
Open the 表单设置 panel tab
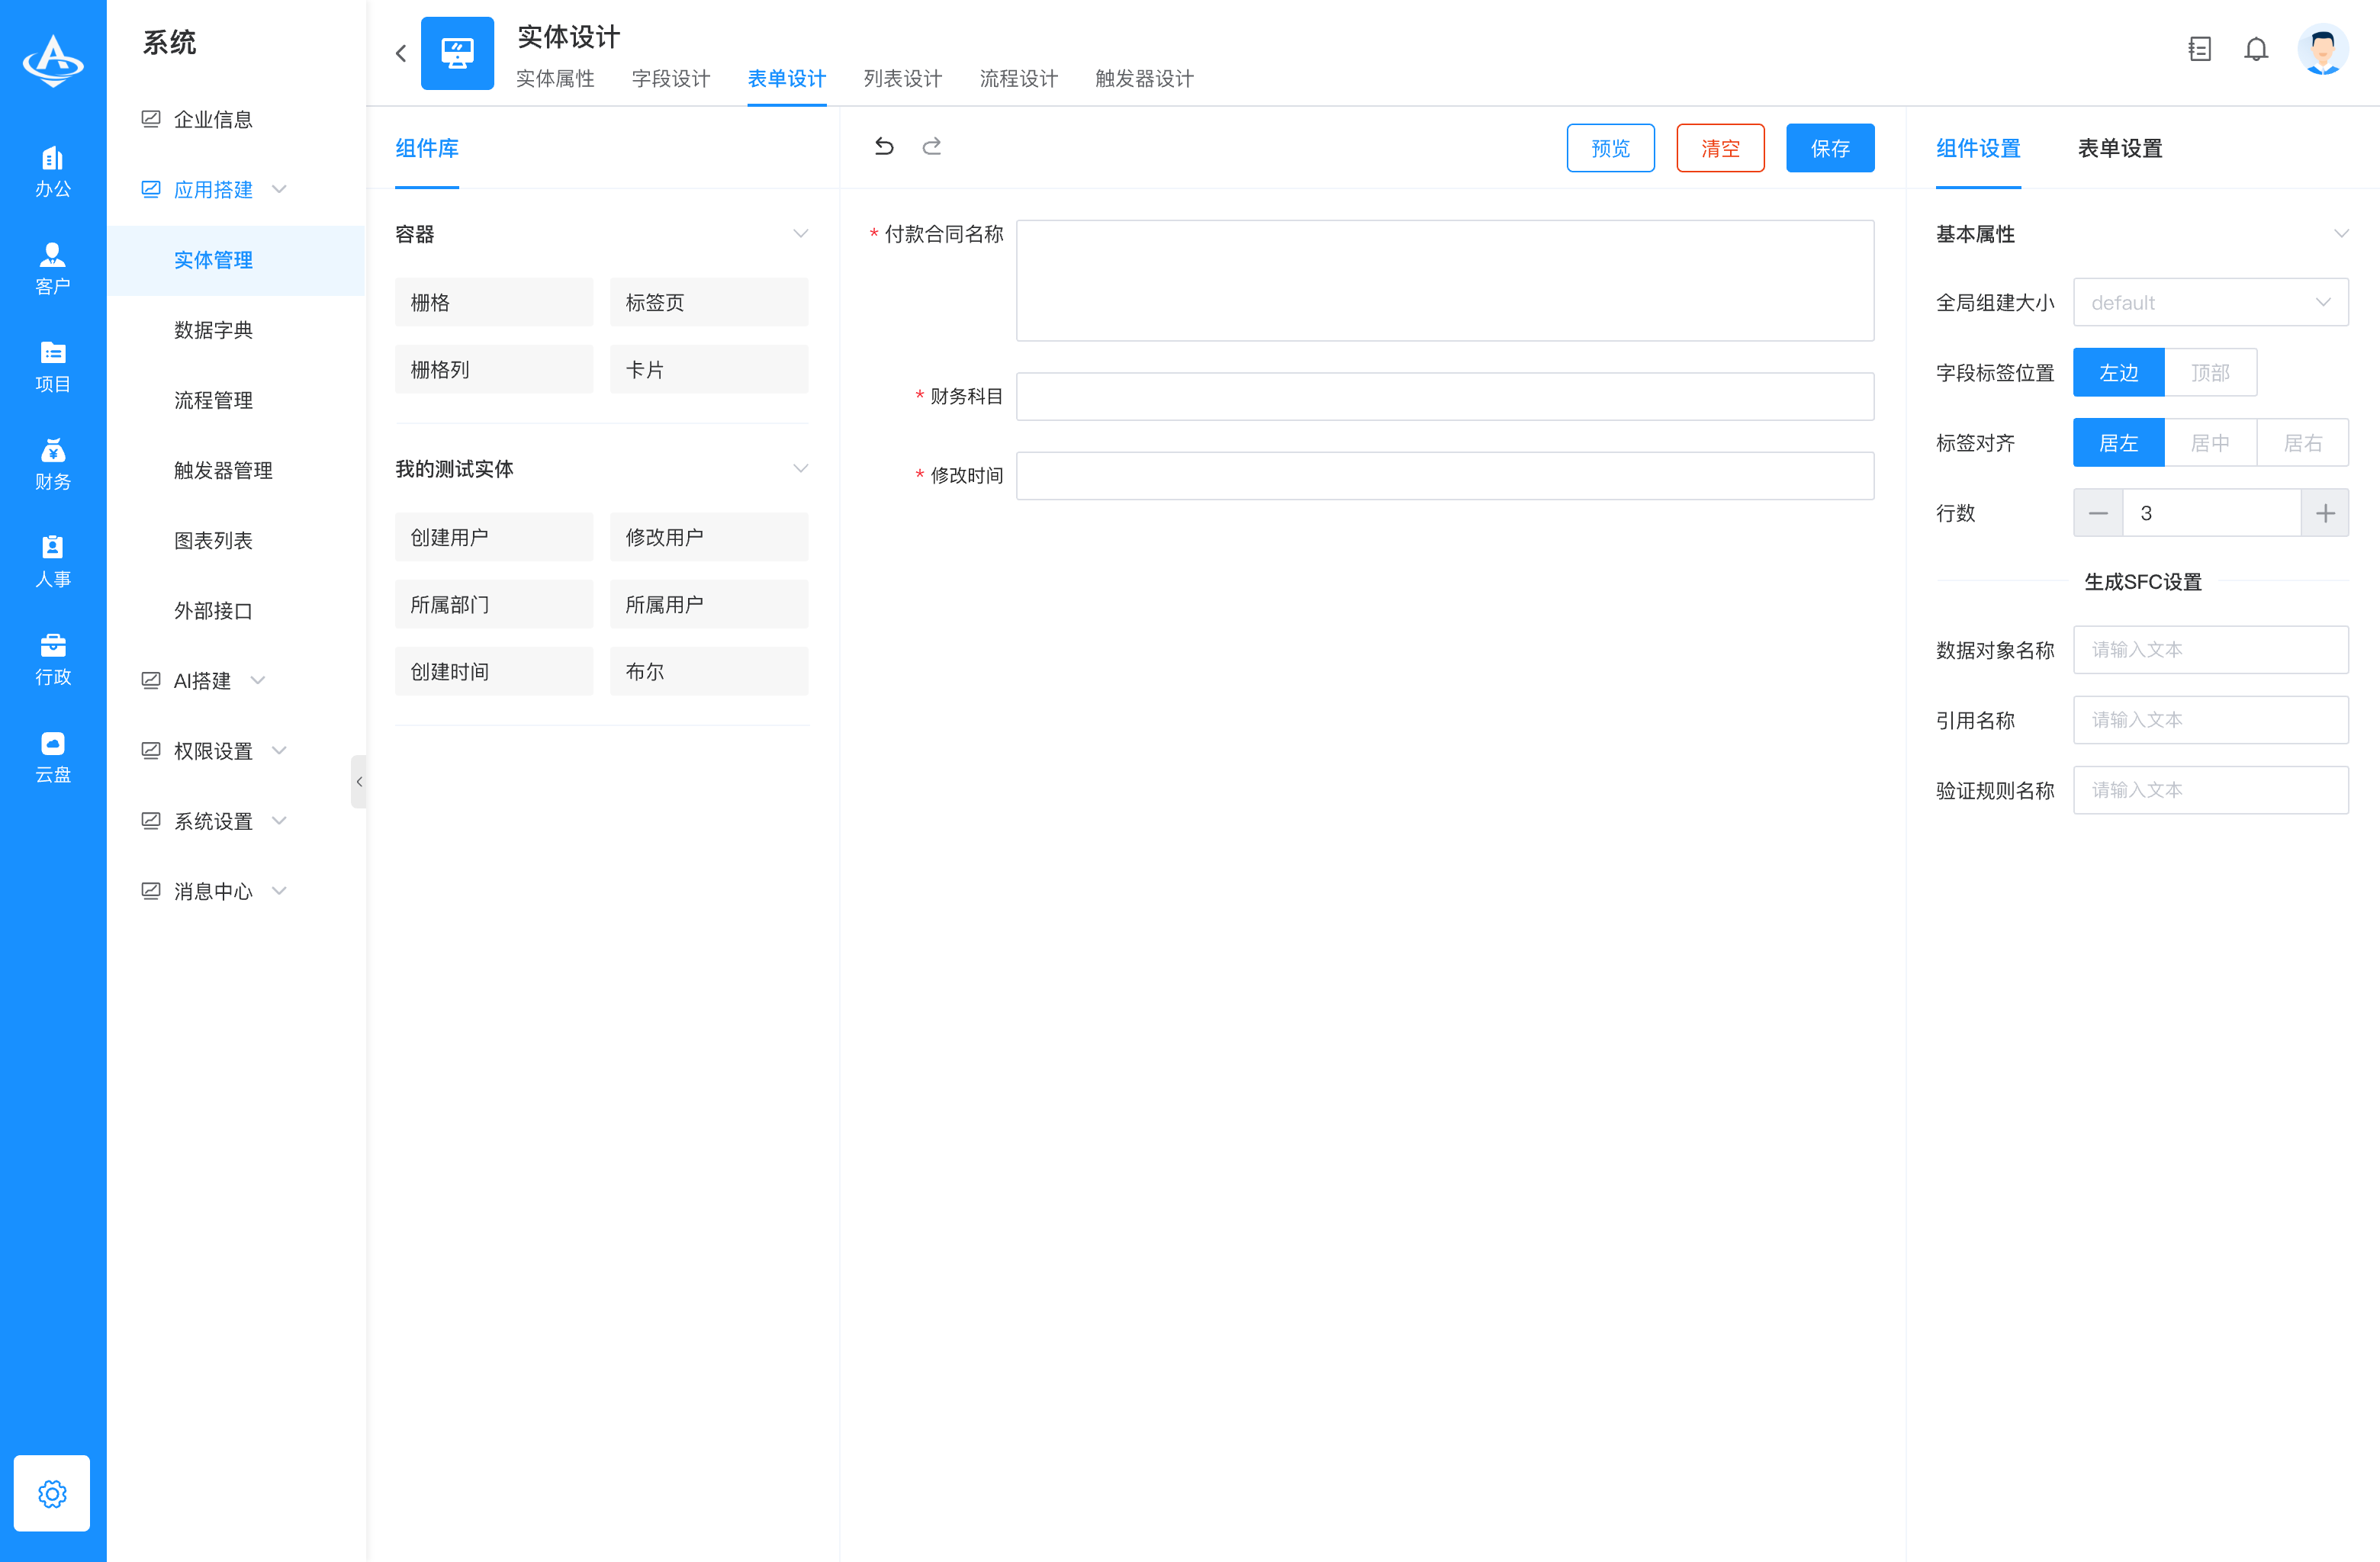(x=2118, y=148)
